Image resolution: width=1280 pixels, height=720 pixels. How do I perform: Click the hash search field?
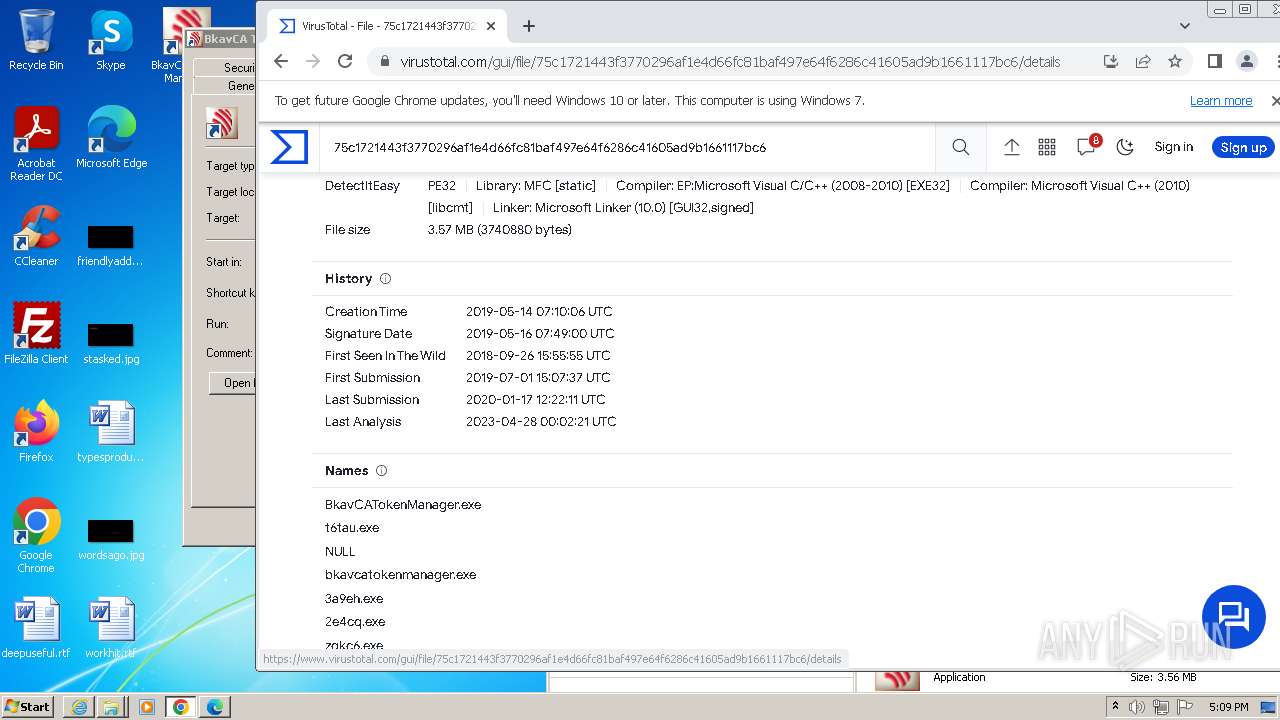tap(630, 147)
